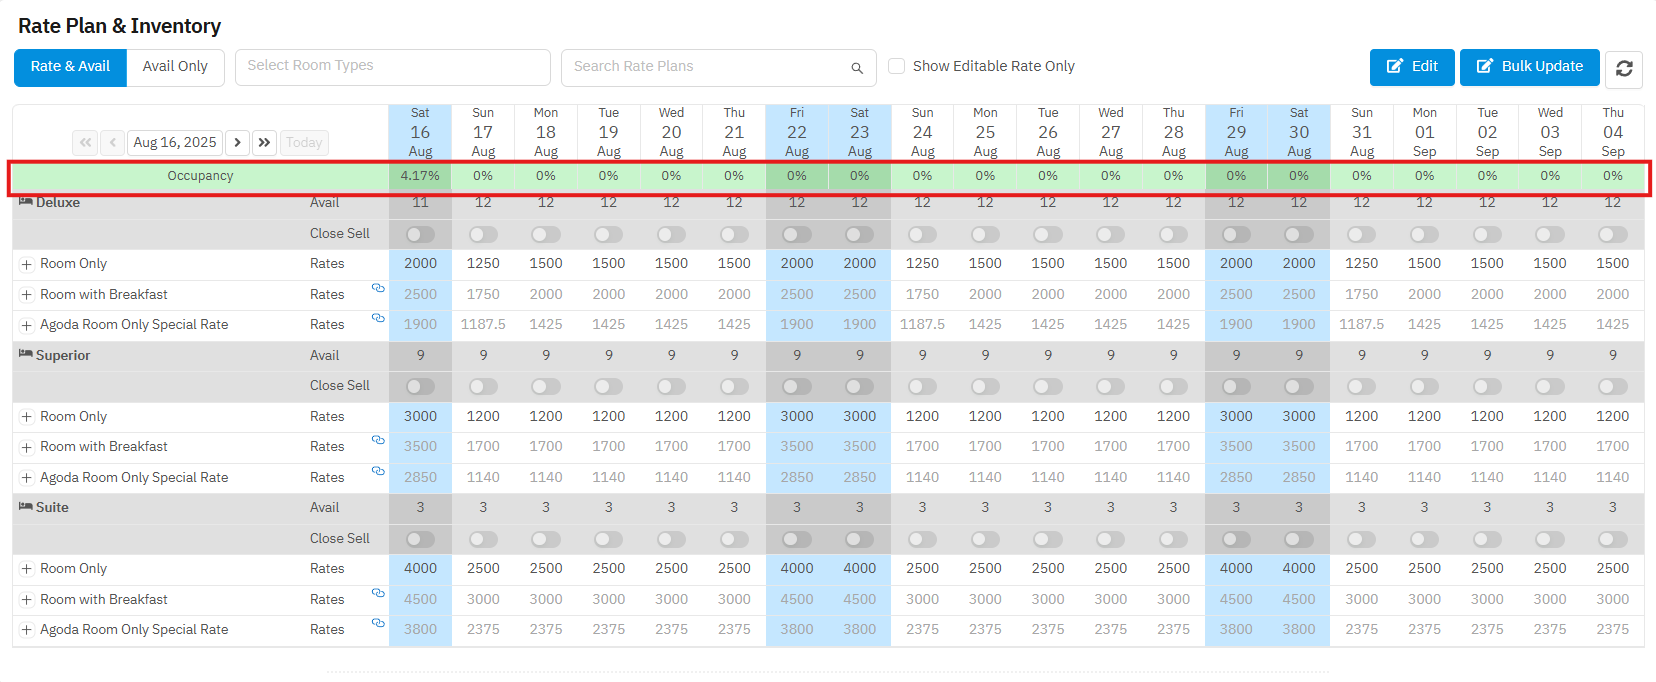Click link icon for Deluxe Room with Breakfast
The image size is (1656, 682).
click(x=378, y=288)
